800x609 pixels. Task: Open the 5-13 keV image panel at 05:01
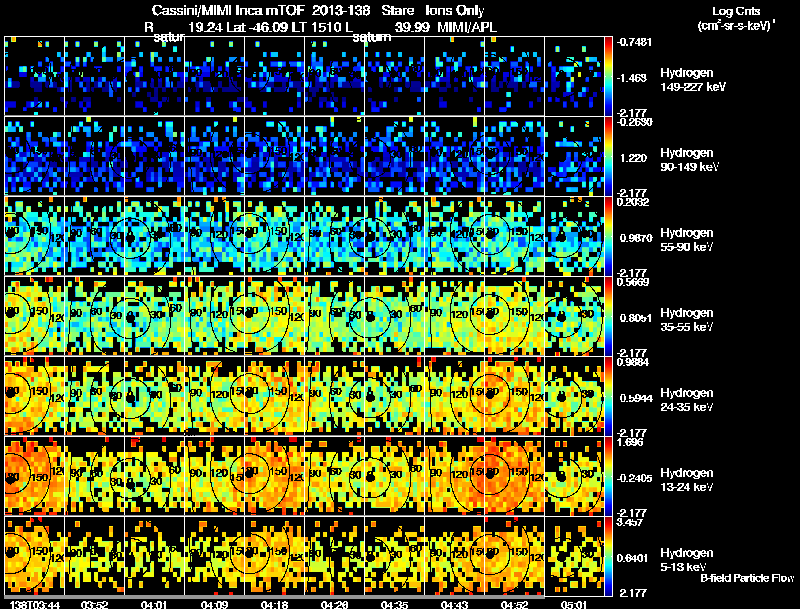pos(574,556)
